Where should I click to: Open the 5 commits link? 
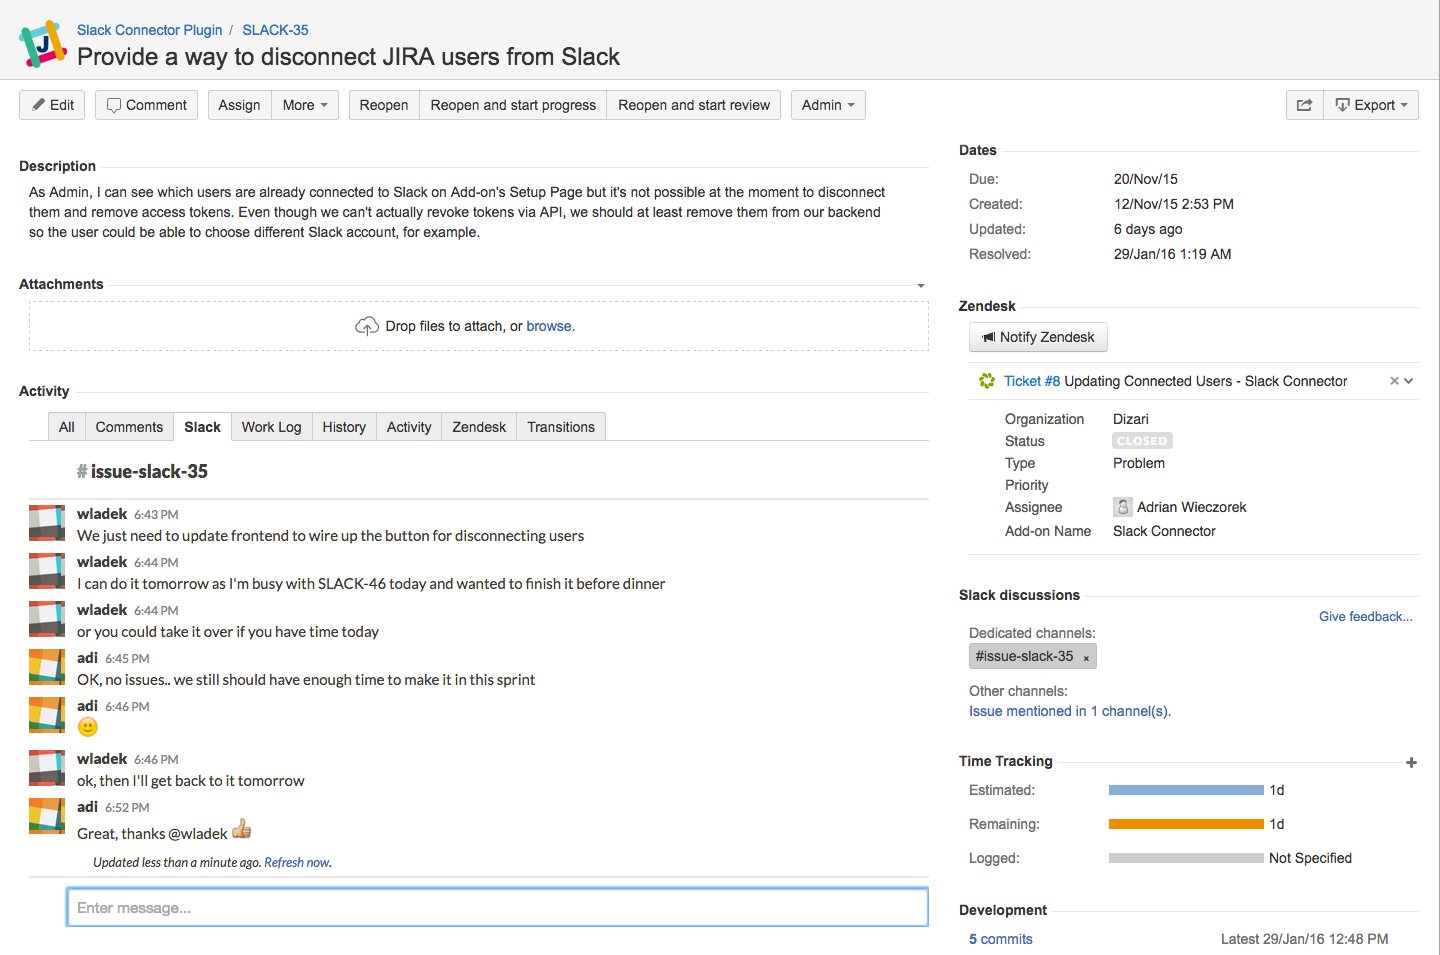(1001, 939)
